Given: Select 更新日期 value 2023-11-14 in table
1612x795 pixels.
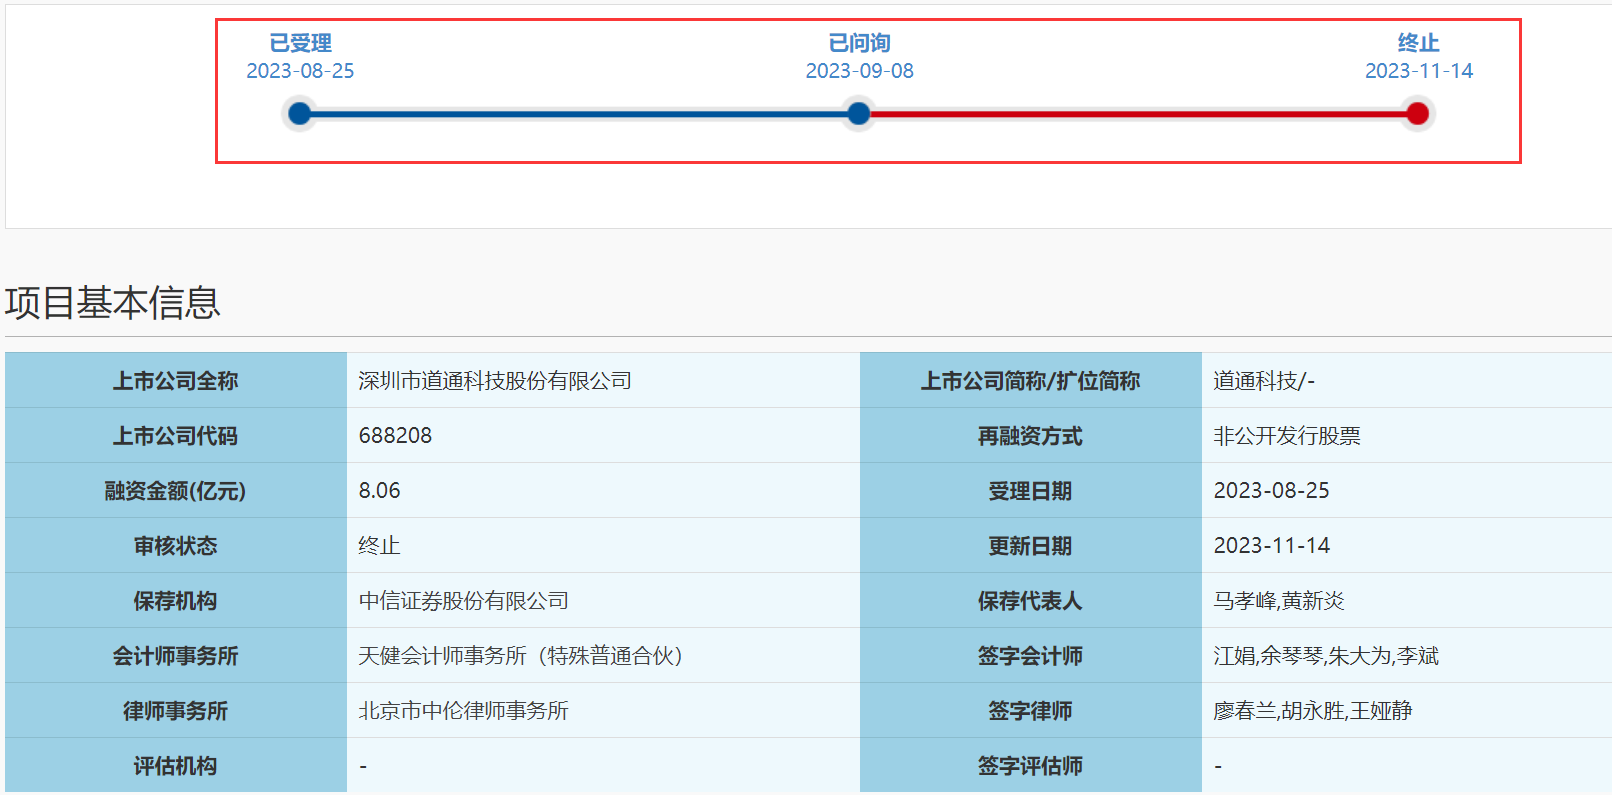Looking at the screenshot, I should pyautogui.click(x=1271, y=546).
